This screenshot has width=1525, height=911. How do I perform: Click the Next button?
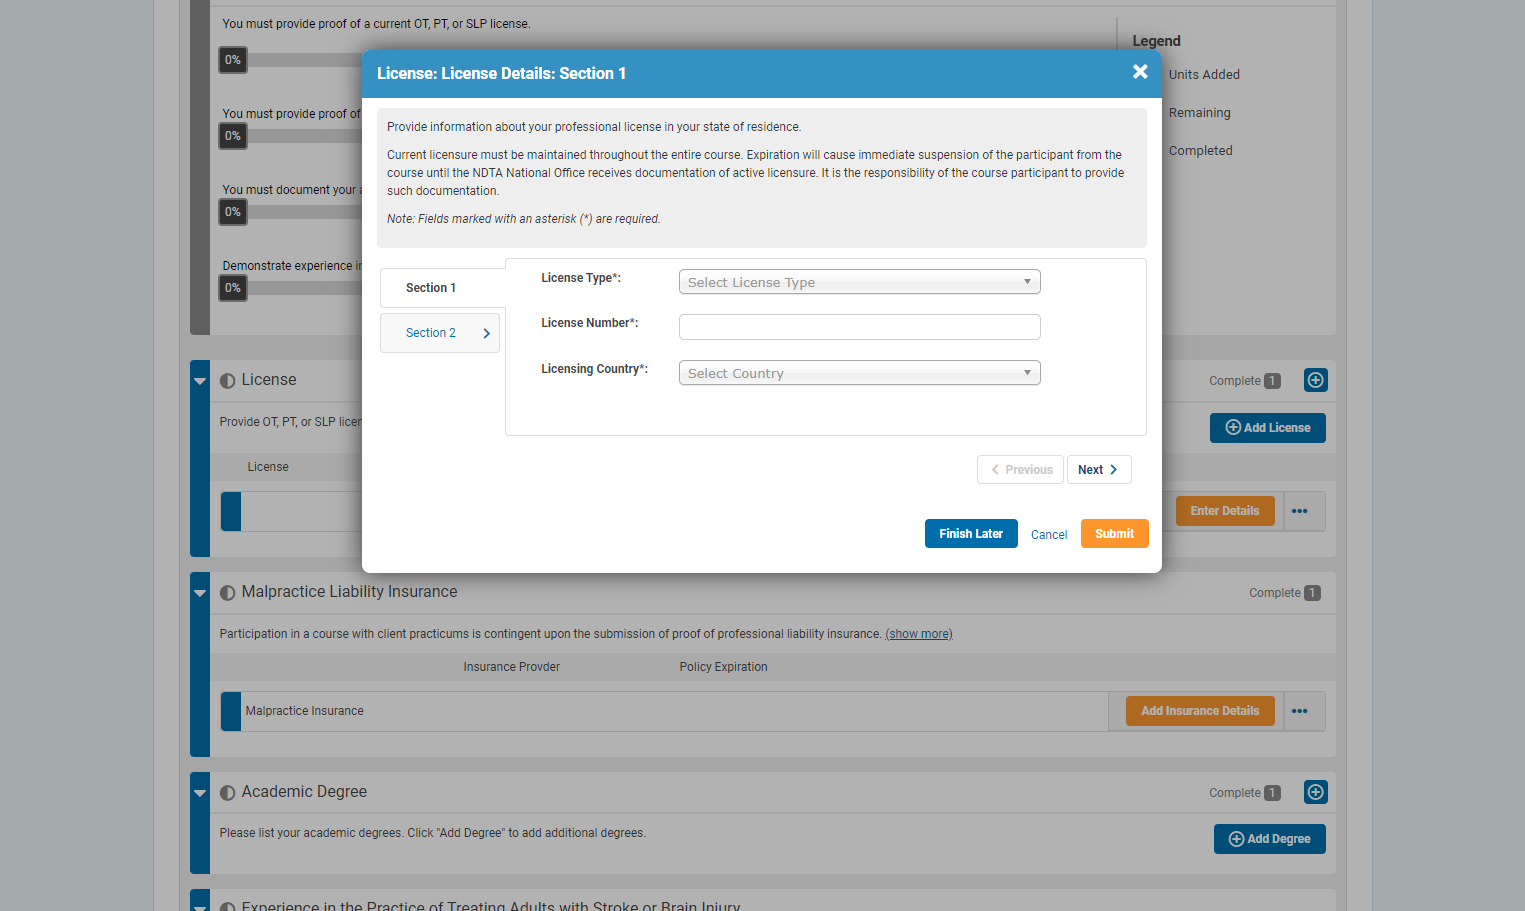[x=1099, y=470]
